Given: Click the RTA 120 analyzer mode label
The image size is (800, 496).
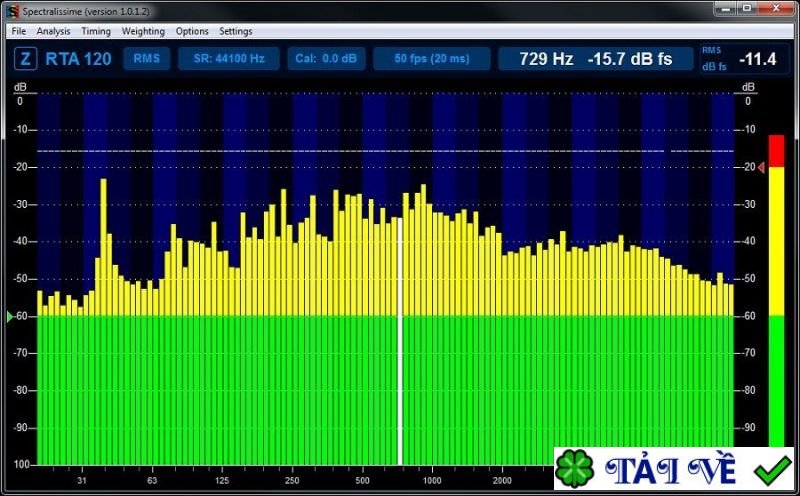Looking at the screenshot, I should pyautogui.click(x=76, y=58).
